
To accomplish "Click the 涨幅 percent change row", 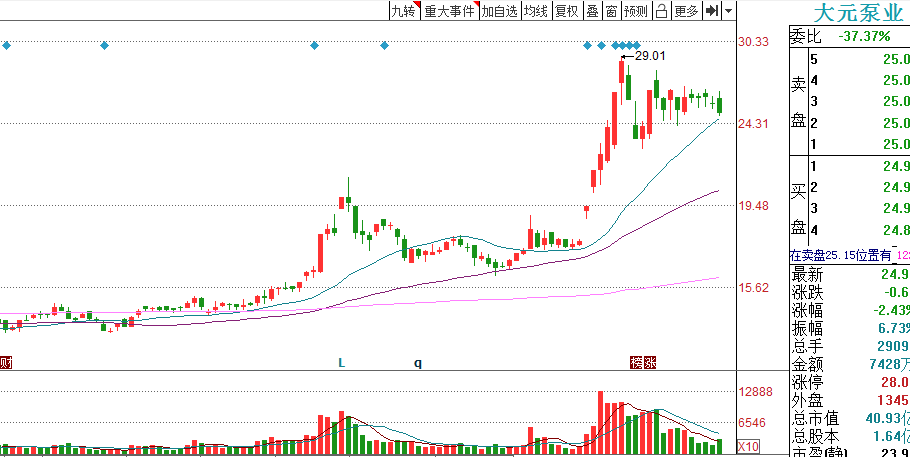I will [850, 310].
